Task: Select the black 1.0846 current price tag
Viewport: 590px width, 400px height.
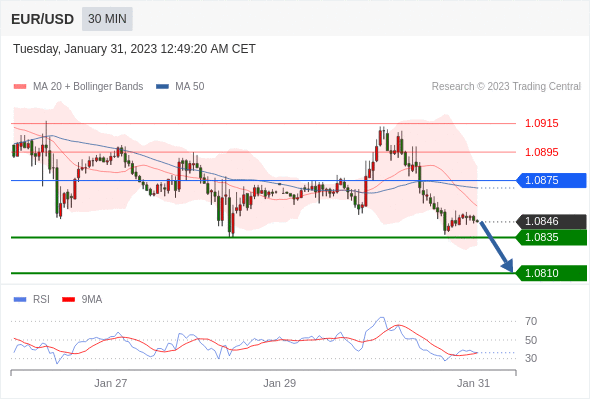Action: point(551,221)
